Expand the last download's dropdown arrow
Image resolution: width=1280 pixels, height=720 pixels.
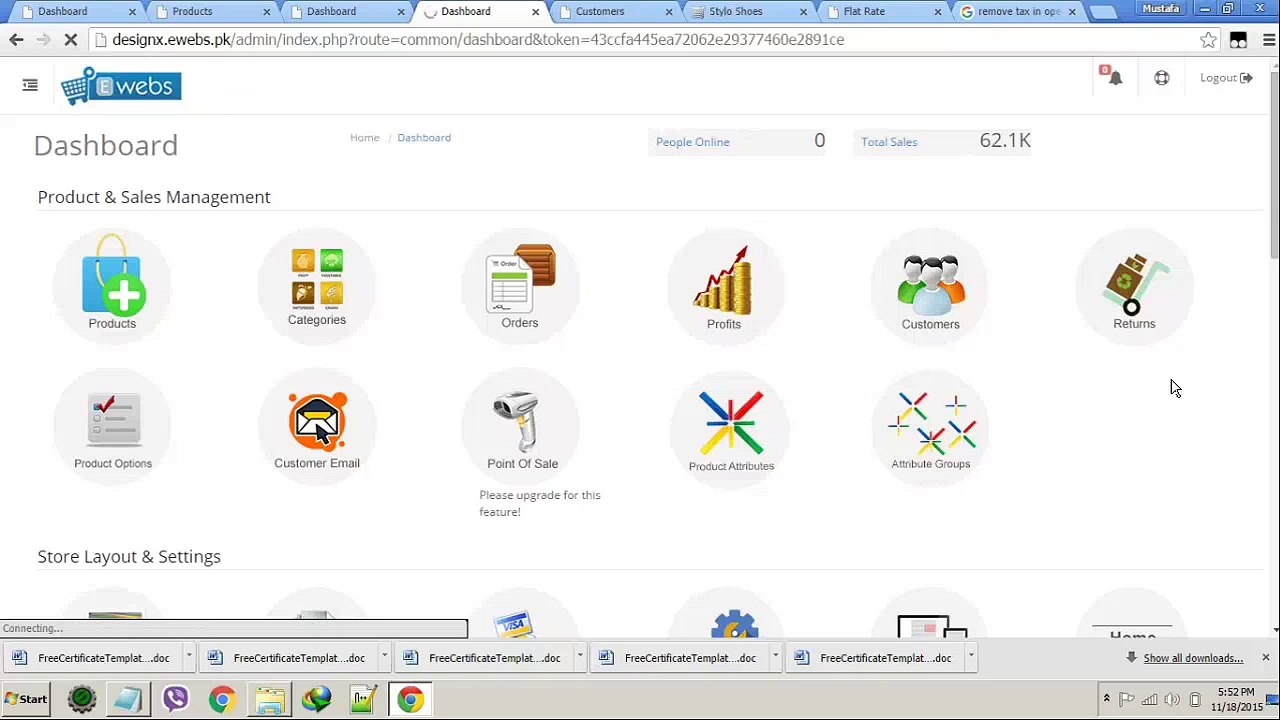970,658
